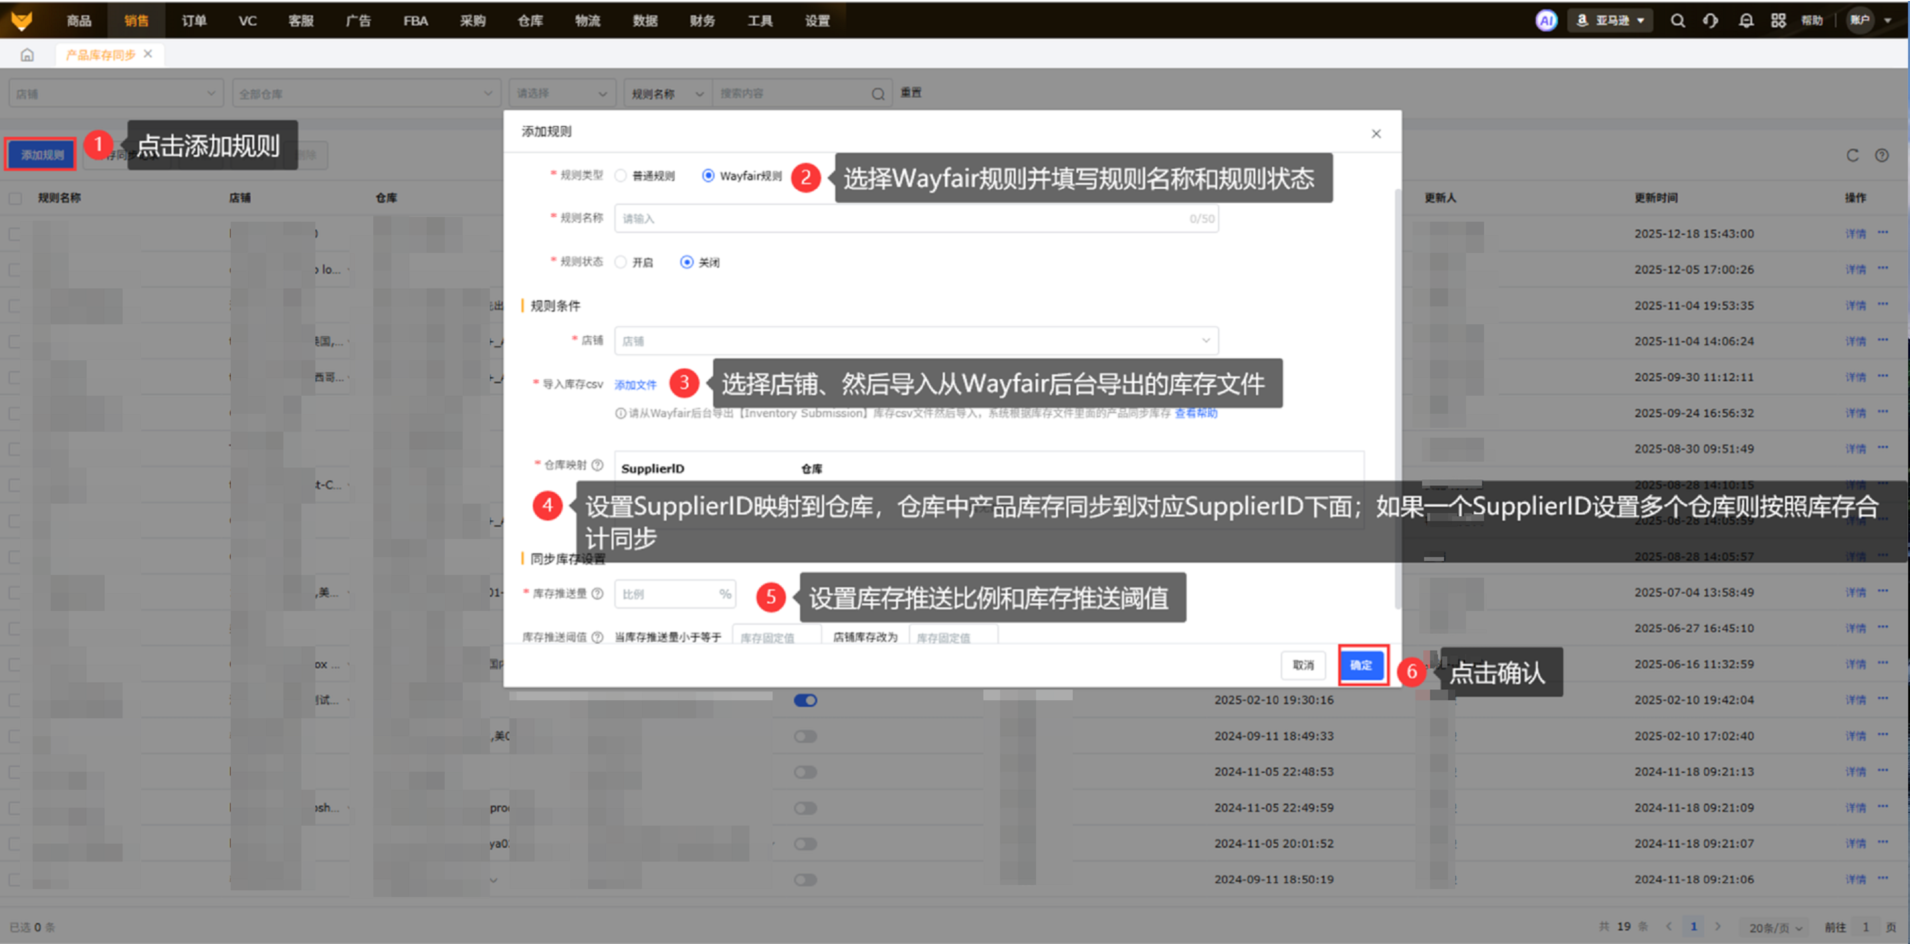Open the 20条/页 page size dropdown
1910x944 pixels.
click(1775, 927)
